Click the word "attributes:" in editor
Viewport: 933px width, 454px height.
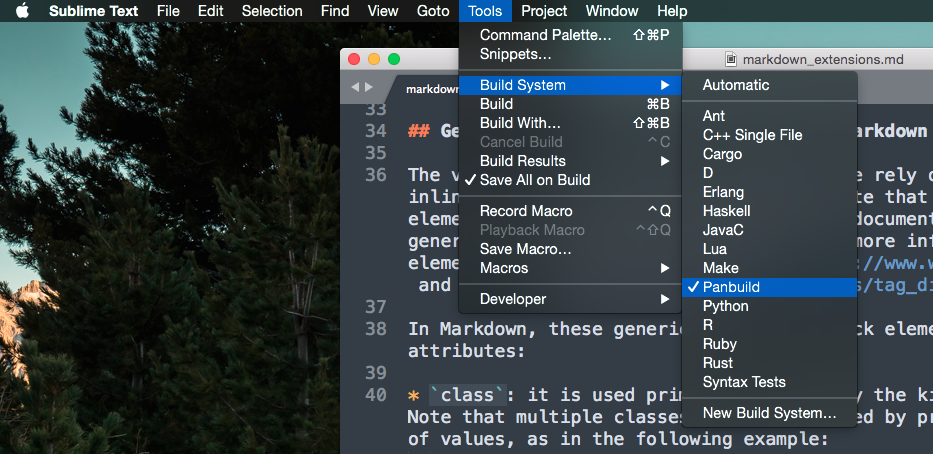(x=467, y=351)
